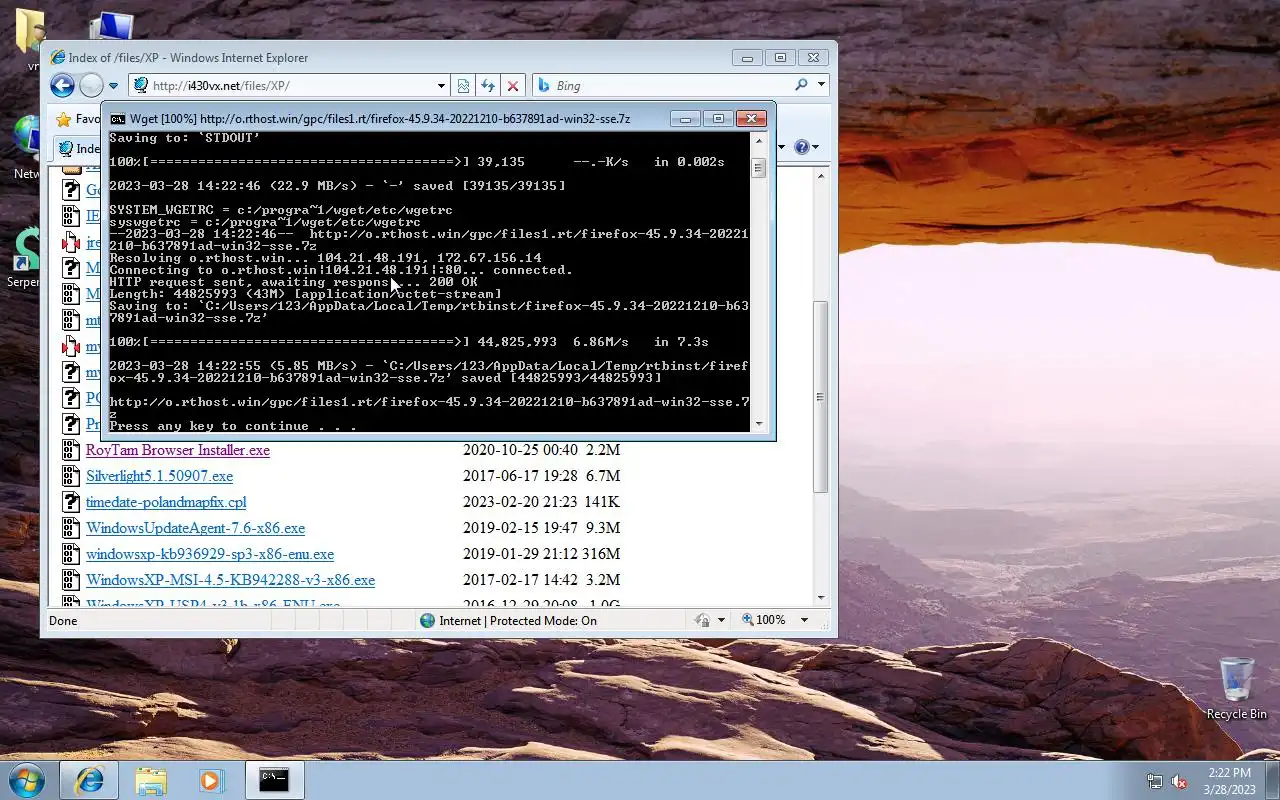Click the Wget console scrollbar thumb
Image resolution: width=1280 pixels, height=800 pixels.
[758, 168]
